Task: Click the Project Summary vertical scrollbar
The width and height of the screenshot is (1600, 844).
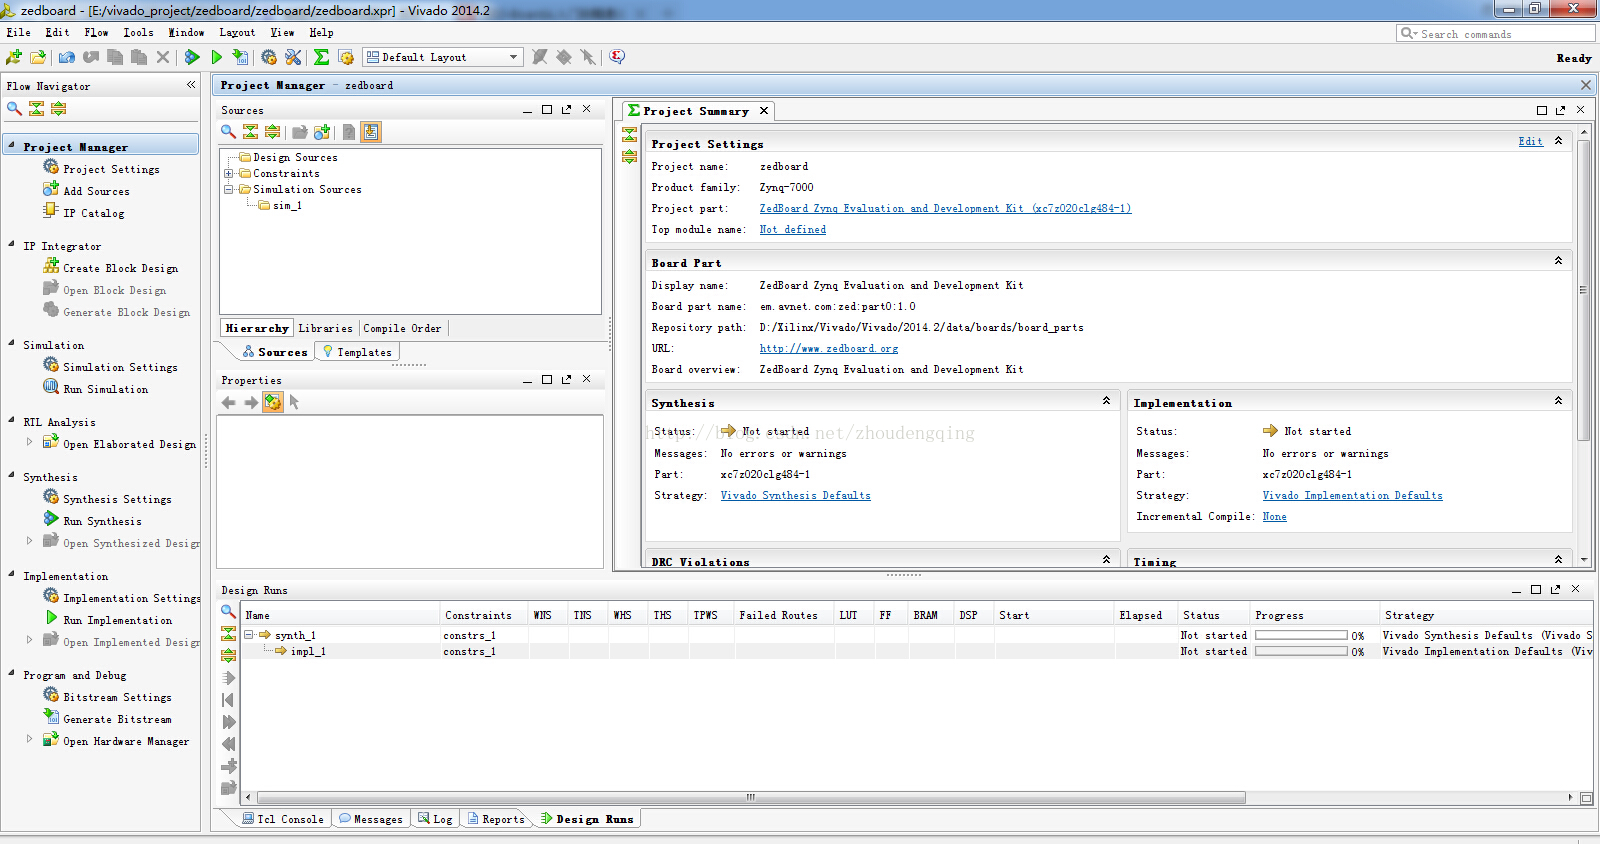Action: [x=1583, y=290]
